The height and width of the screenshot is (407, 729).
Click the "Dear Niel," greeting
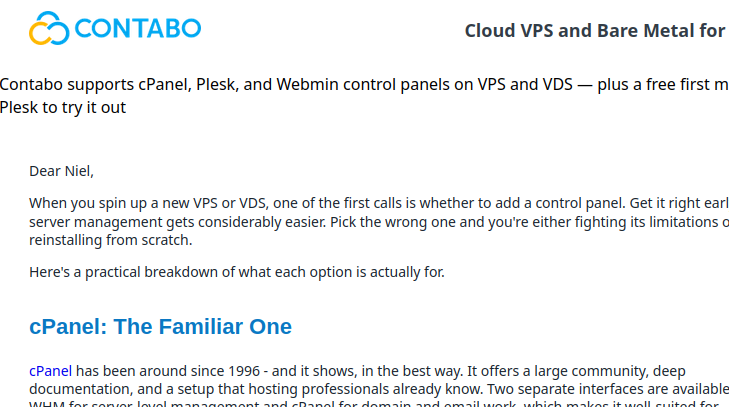click(x=67, y=170)
